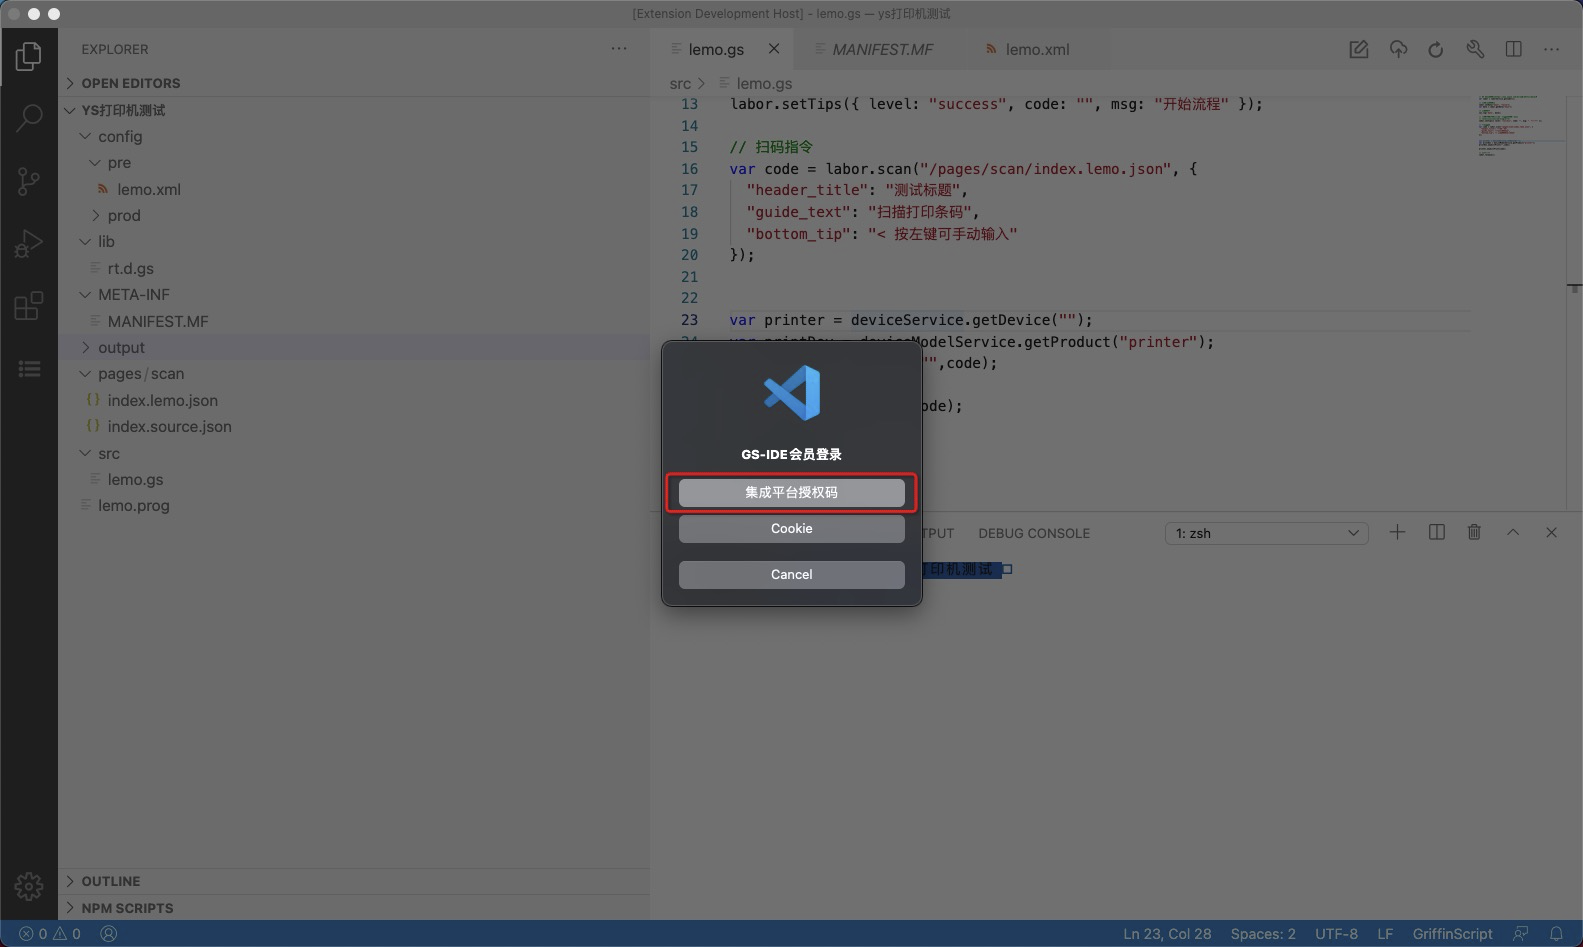Expand the OPEN EDITORS section
The image size is (1583, 947).
354,83
